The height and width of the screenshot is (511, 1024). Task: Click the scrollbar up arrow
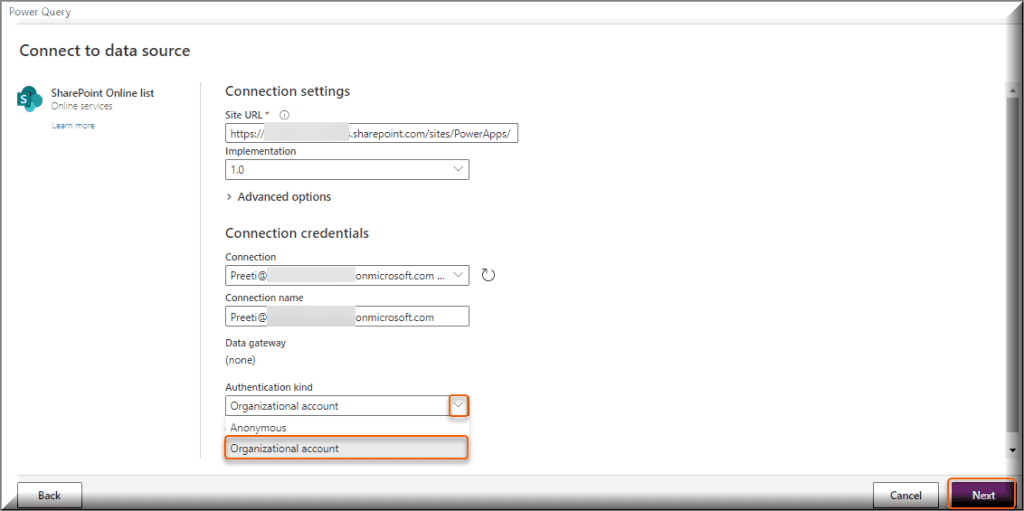(x=1012, y=91)
